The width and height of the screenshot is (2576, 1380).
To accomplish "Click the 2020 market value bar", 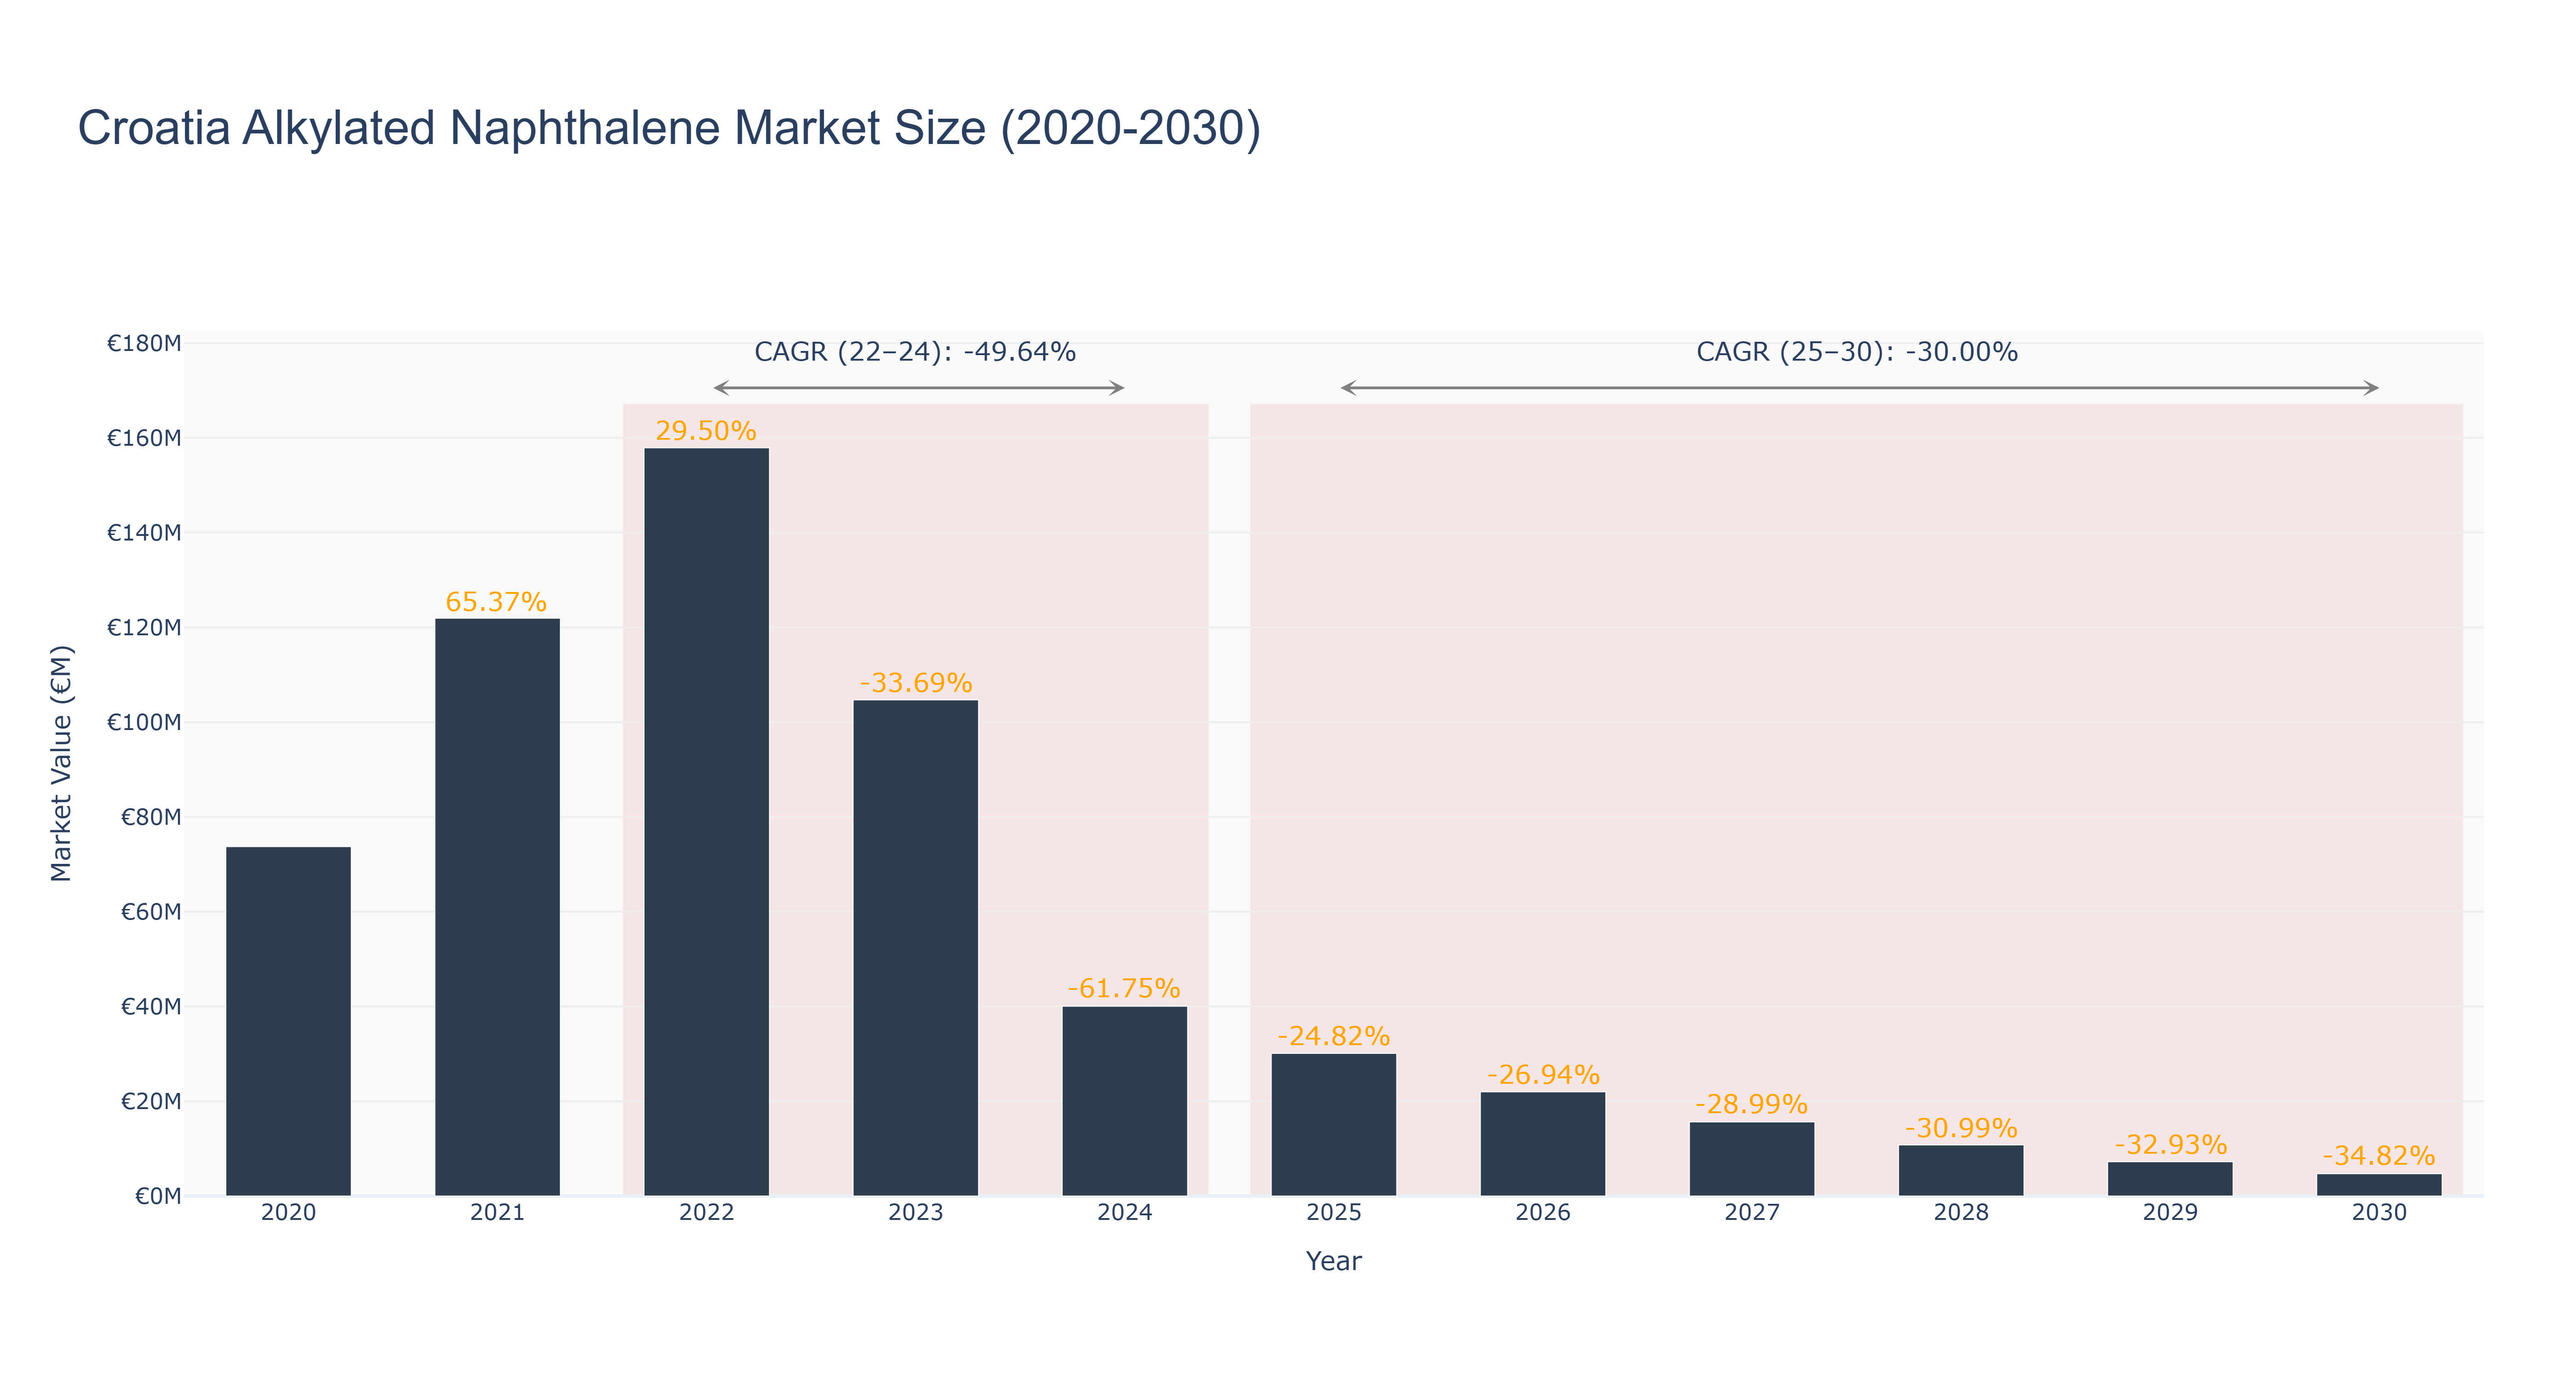I will 288,1021.
